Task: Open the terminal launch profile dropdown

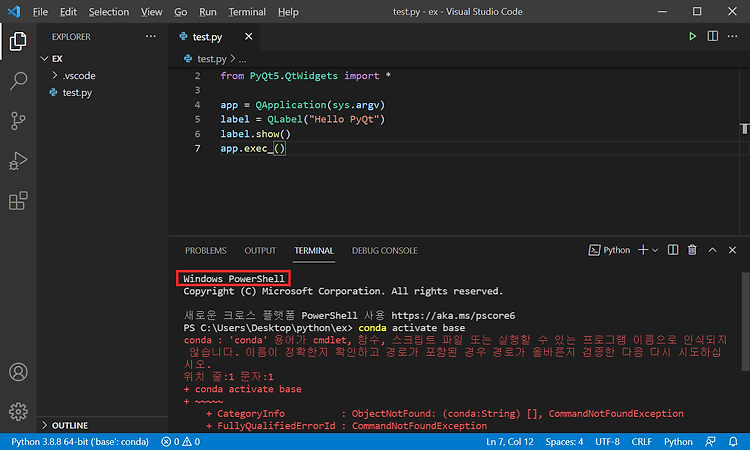Action: point(655,250)
